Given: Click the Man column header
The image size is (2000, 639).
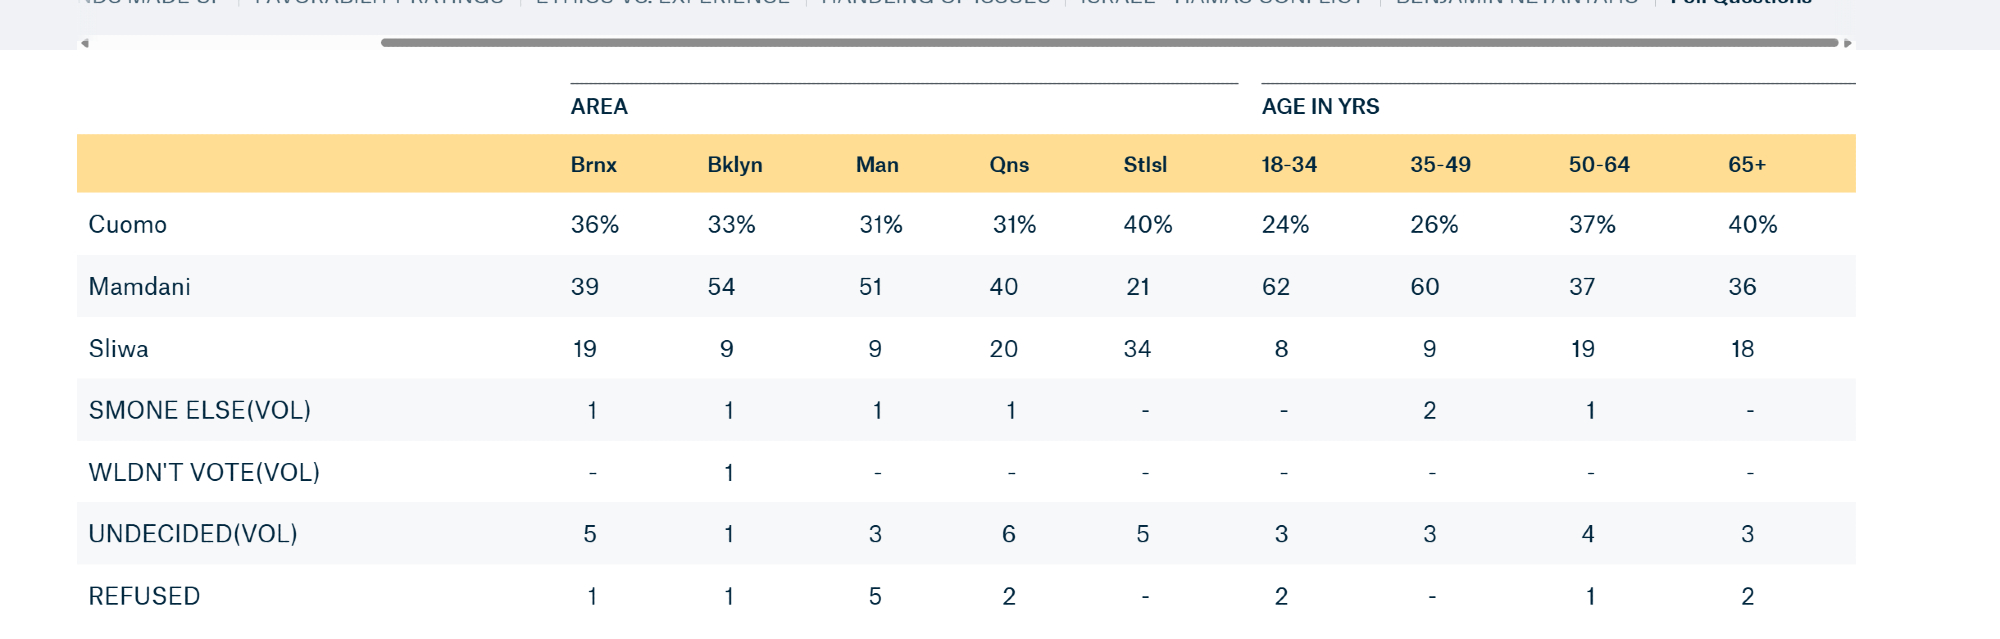Looking at the screenshot, I should [877, 165].
